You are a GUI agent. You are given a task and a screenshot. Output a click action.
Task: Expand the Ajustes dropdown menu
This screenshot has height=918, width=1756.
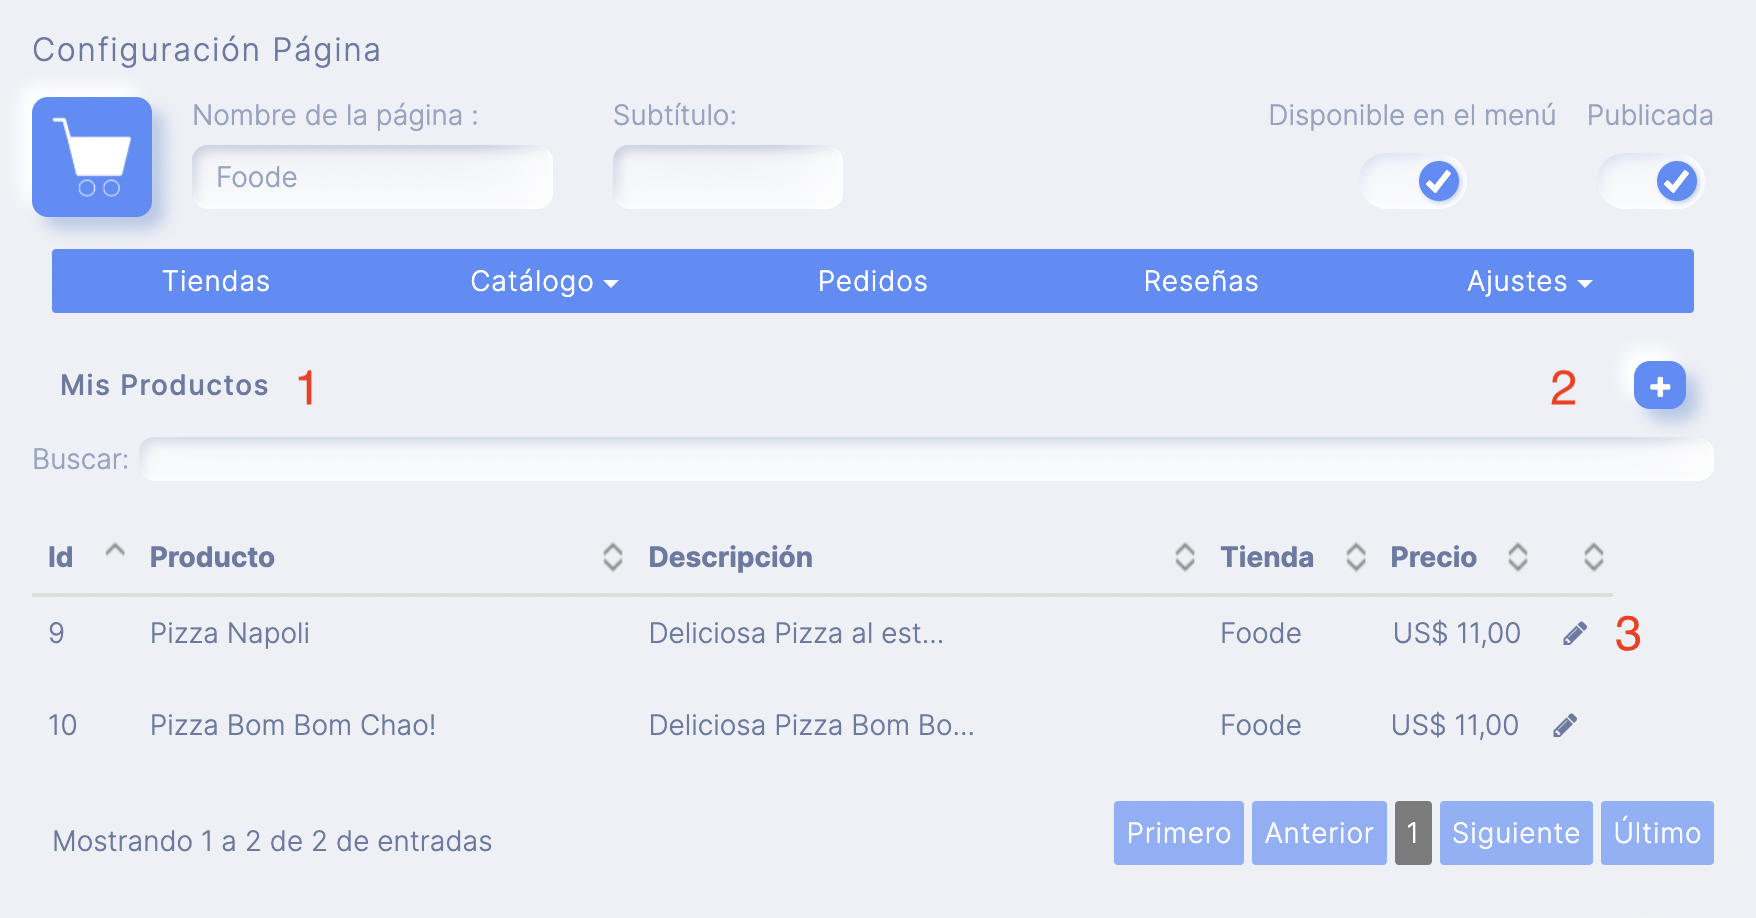pos(1529,281)
